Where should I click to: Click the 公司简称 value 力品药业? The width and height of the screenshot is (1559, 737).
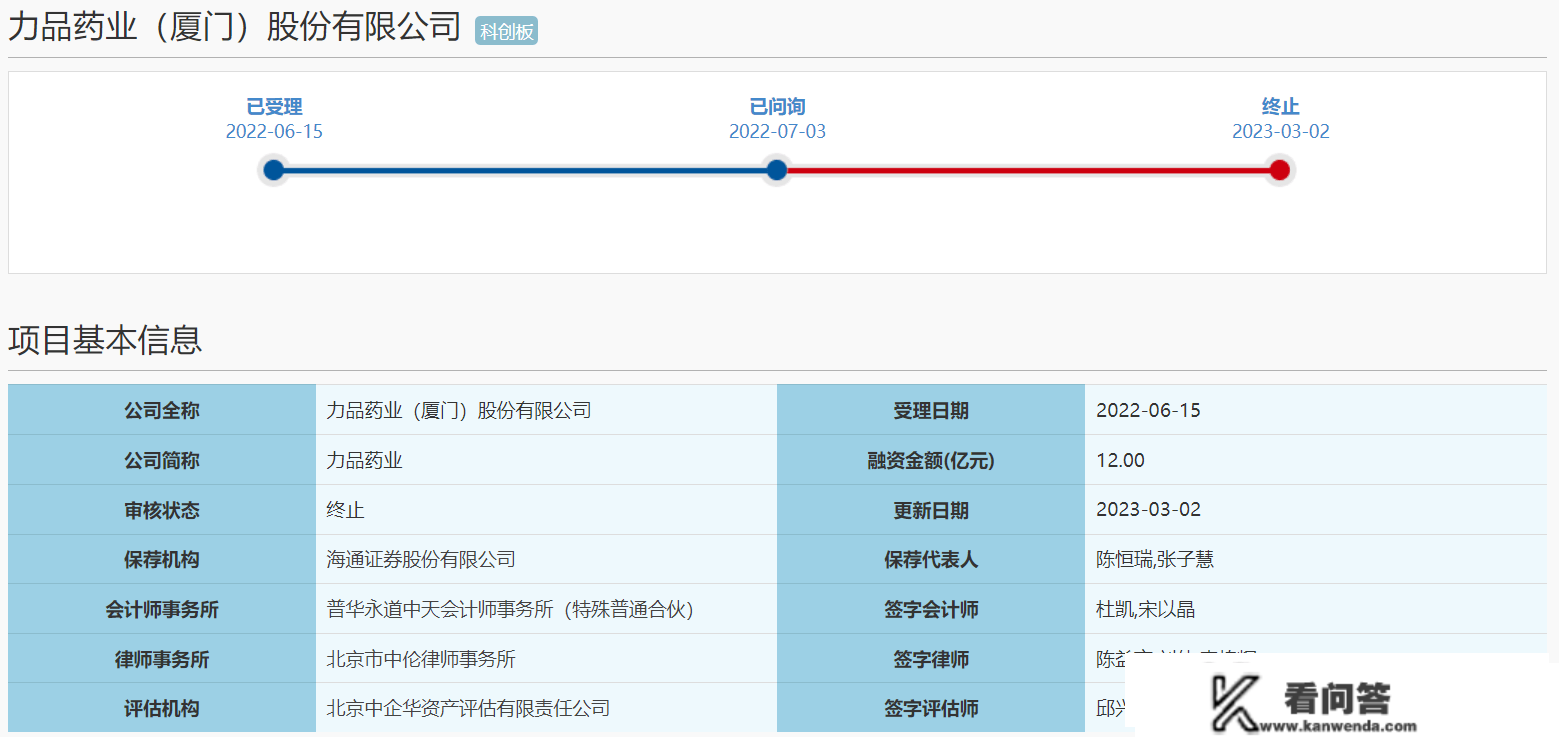pos(364,460)
